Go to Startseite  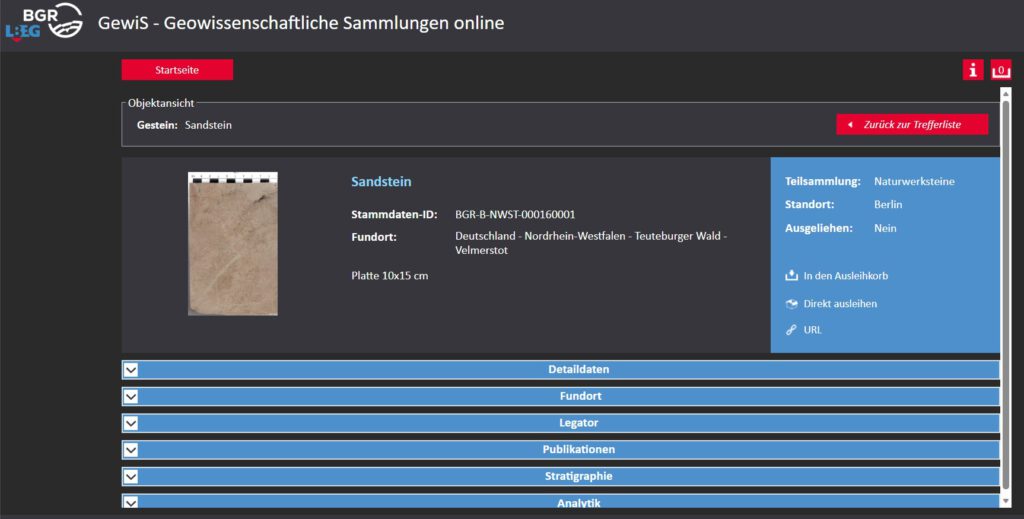coord(177,70)
